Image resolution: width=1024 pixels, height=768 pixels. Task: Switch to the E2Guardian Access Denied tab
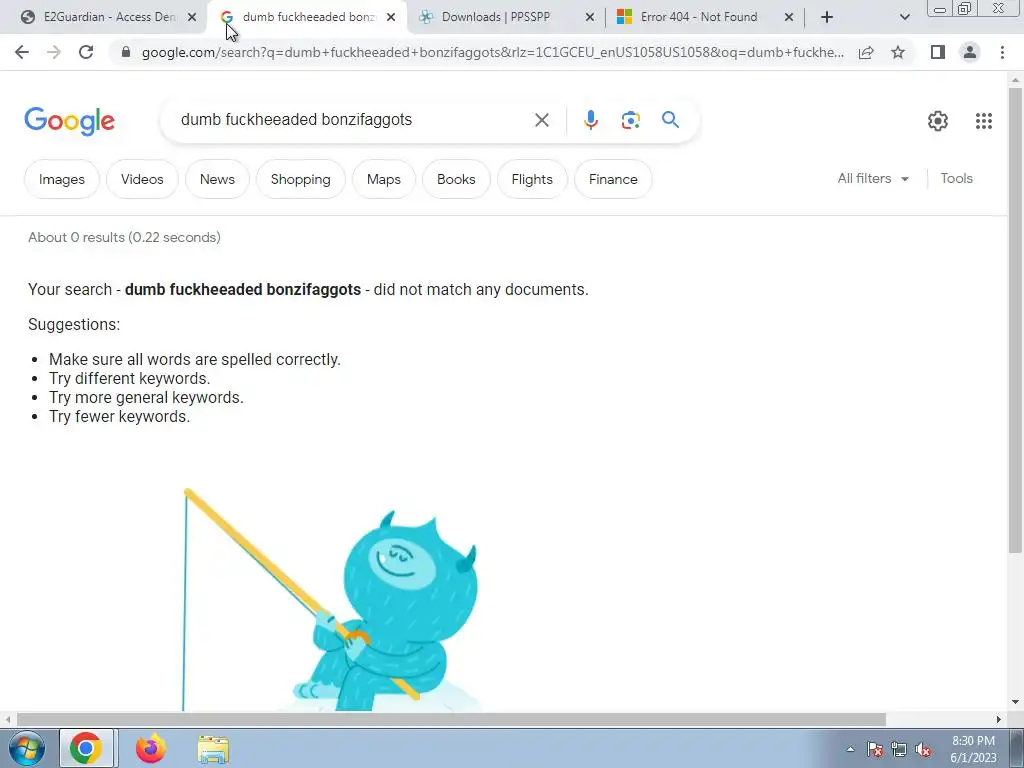coord(110,17)
